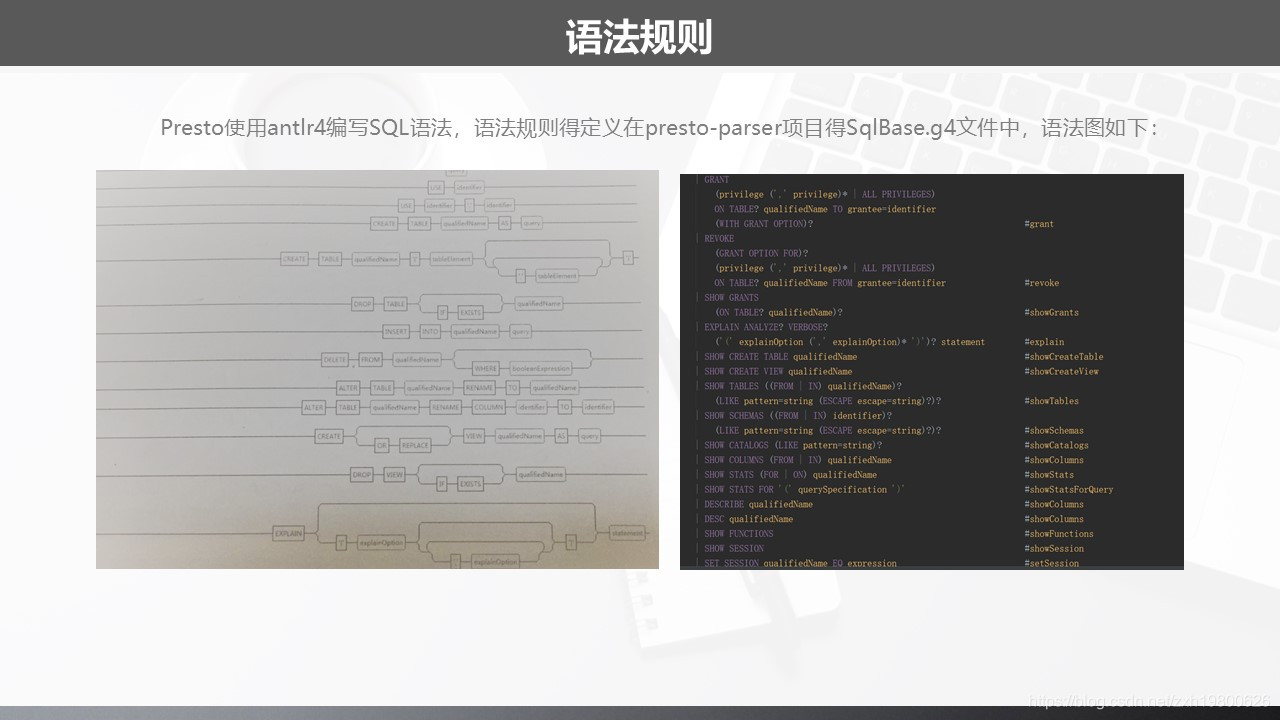1280x720 pixels.
Task: Click the SHOW GRANTS code line
Action: point(731,298)
